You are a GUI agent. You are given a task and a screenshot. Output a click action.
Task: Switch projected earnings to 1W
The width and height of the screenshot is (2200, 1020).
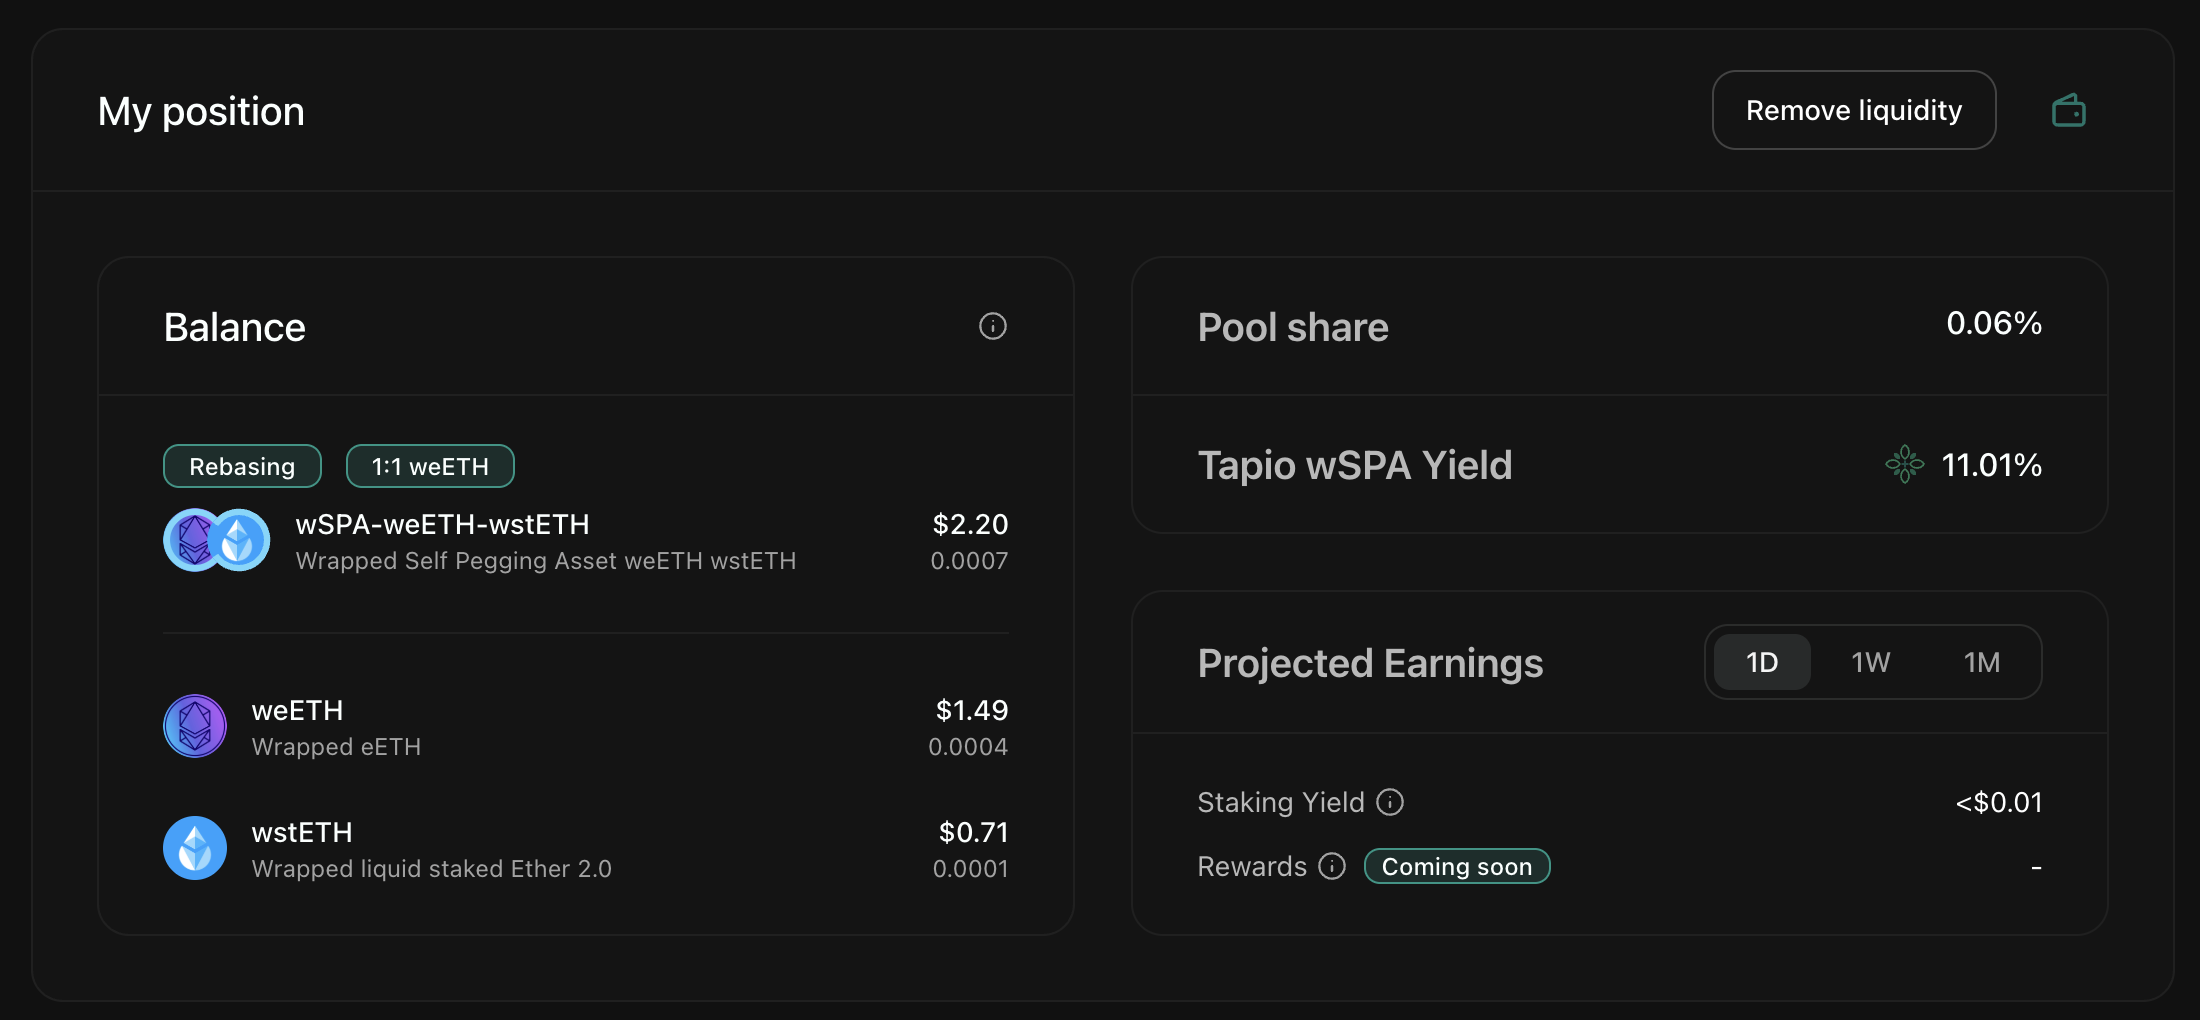[1870, 662]
